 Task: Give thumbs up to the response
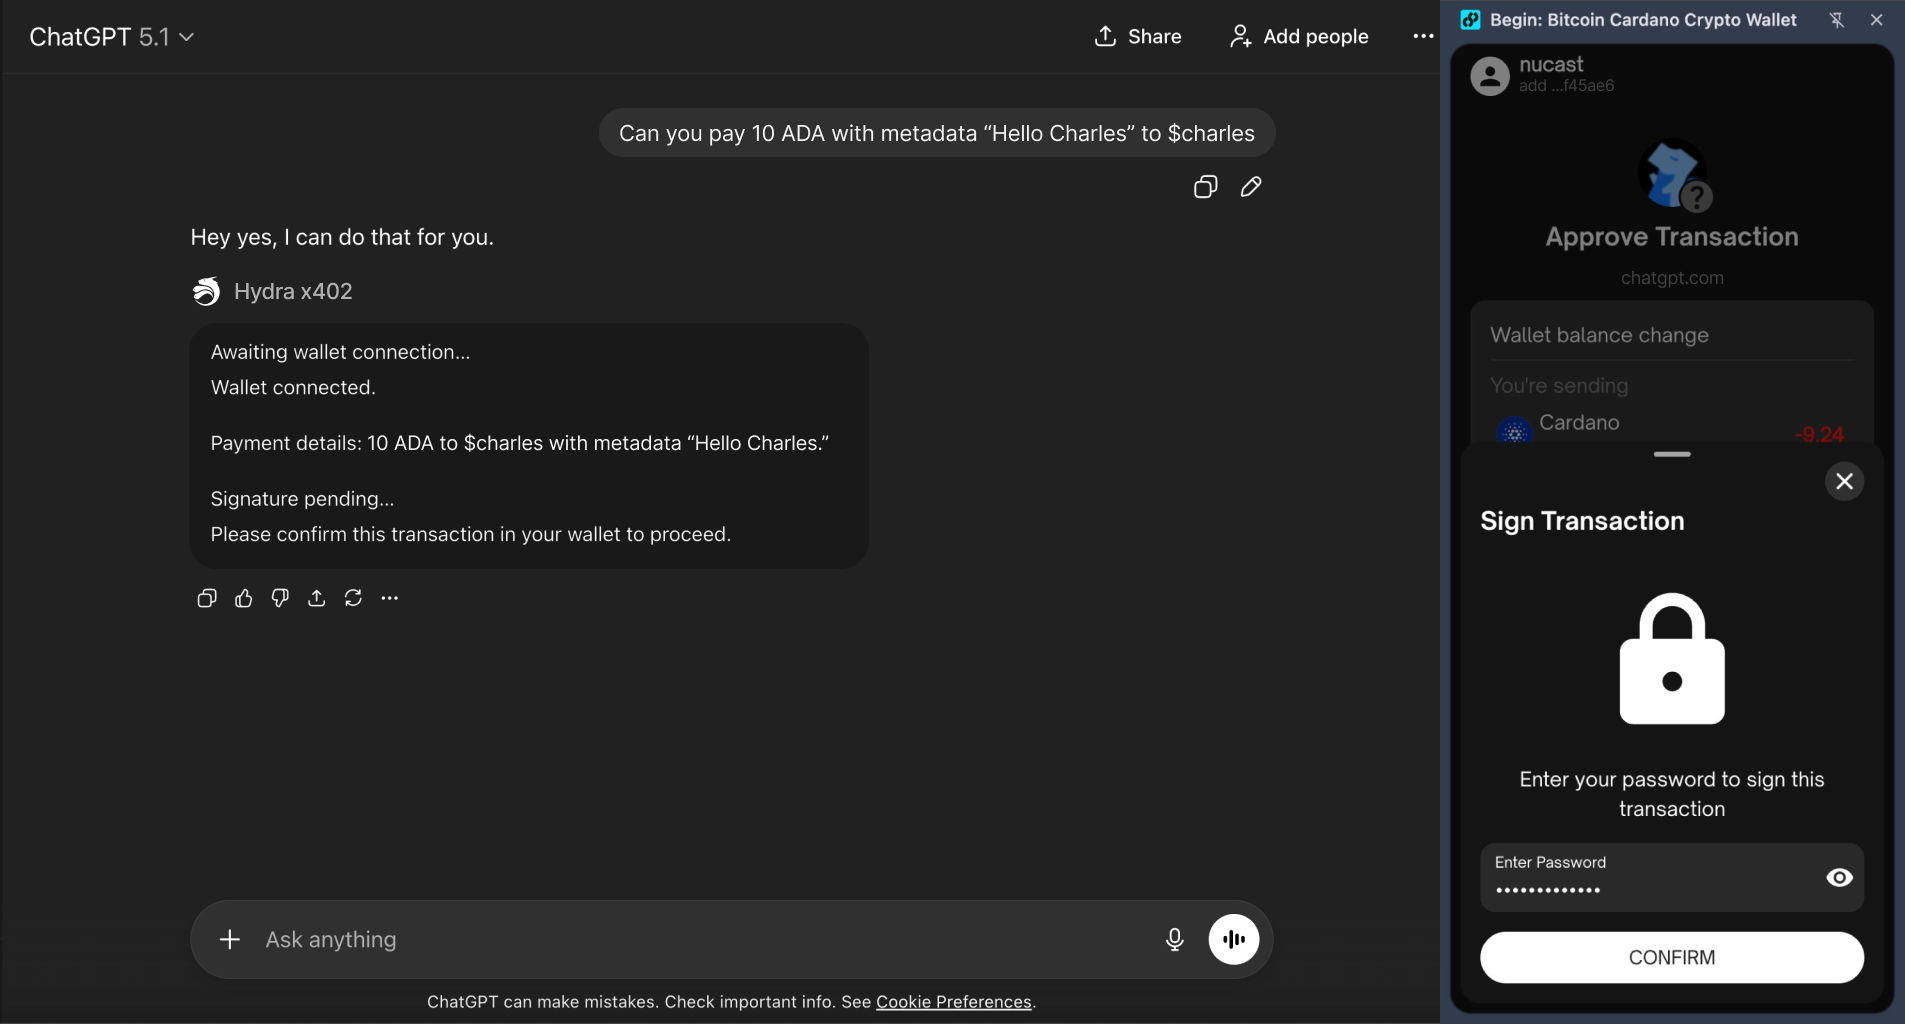(x=243, y=598)
